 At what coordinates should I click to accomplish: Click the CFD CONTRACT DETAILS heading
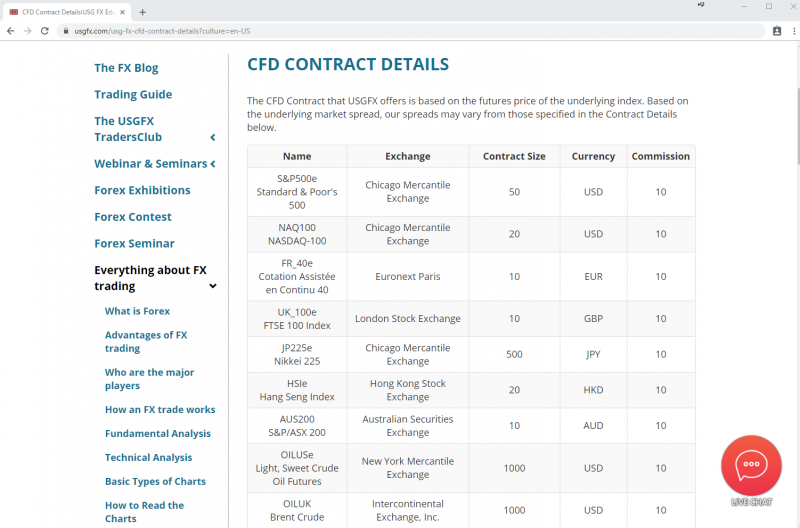tap(348, 64)
